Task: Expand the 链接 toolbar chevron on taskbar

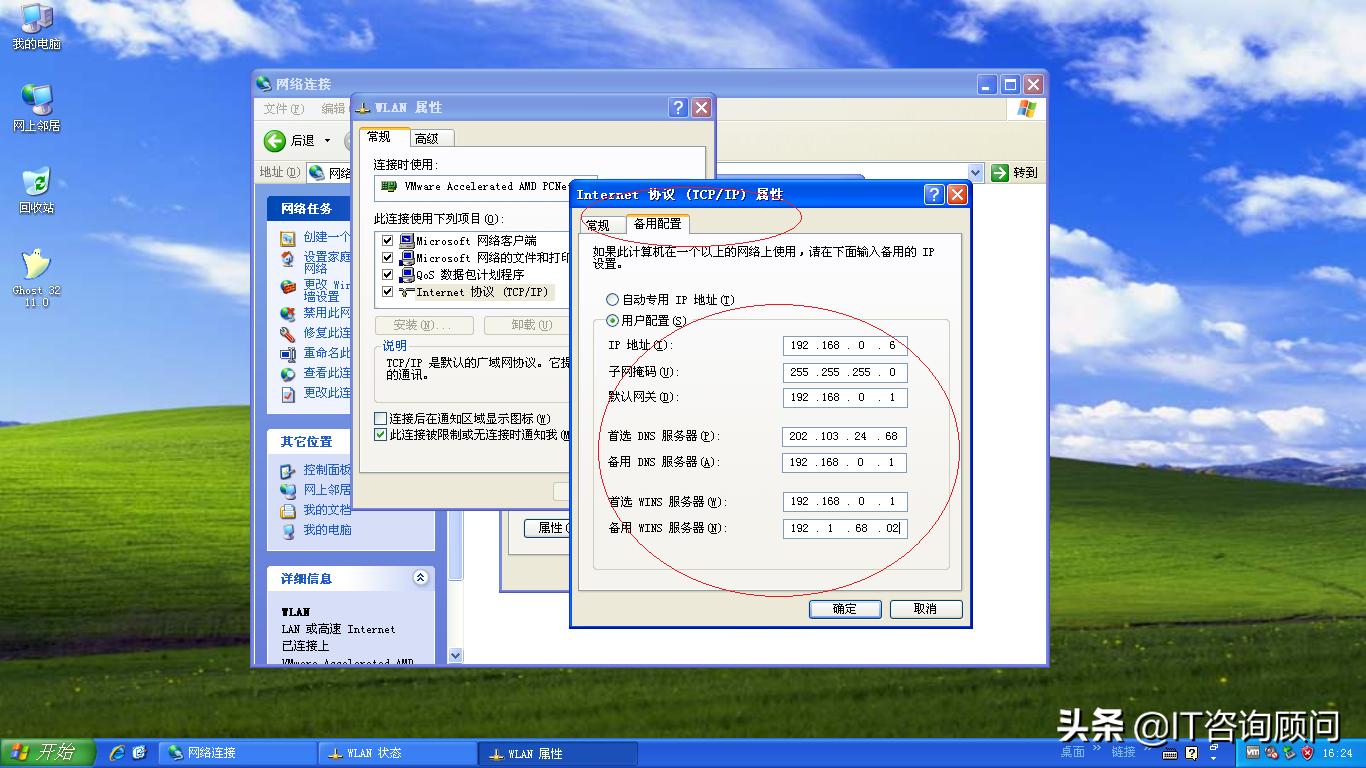Action: [1146, 750]
